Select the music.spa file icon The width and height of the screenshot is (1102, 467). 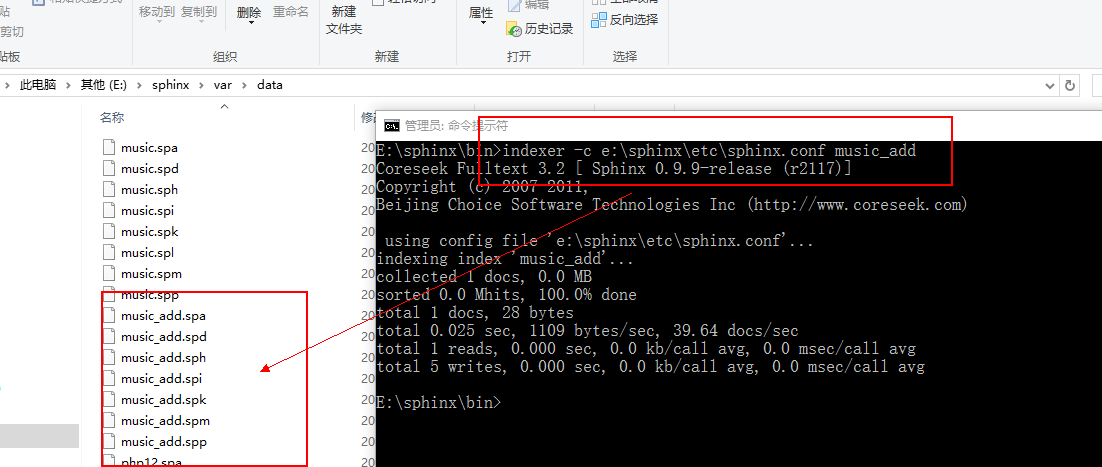pos(109,147)
